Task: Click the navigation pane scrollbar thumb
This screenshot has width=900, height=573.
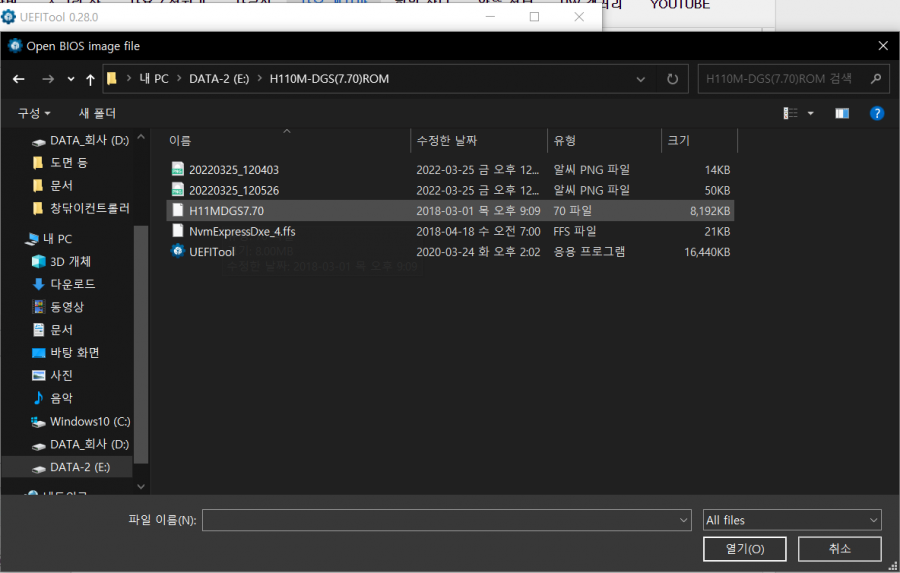Action: 141,344
